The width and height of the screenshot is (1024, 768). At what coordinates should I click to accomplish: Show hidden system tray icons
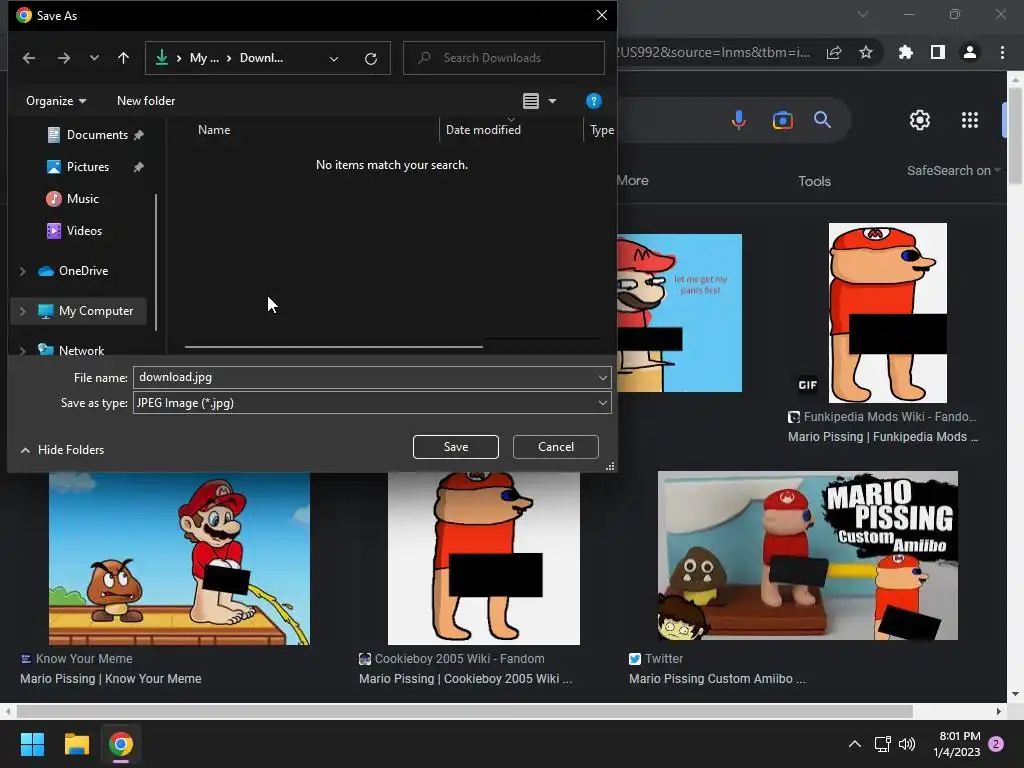click(x=854, y=744)
